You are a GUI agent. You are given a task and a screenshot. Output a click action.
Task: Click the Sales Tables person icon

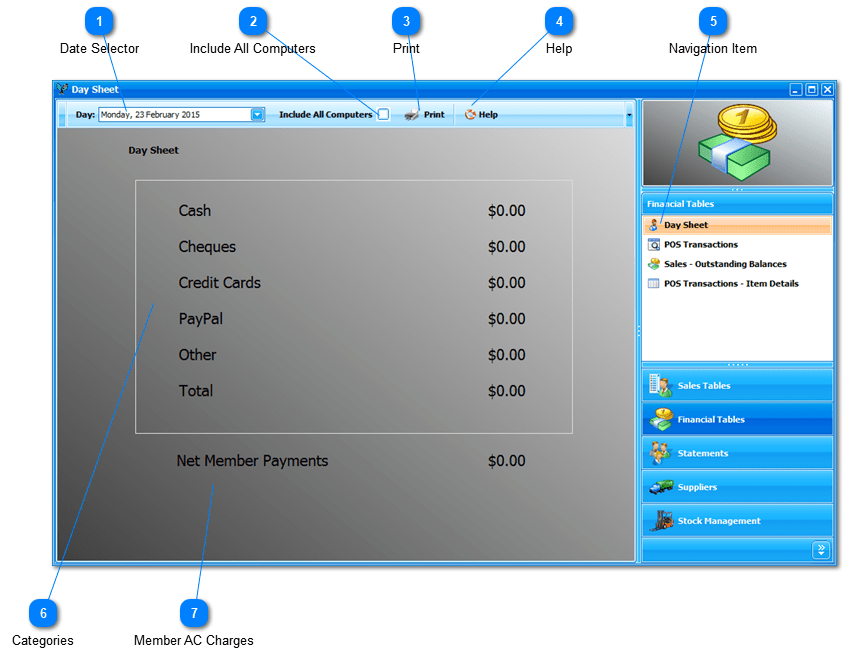click(x=660, y=386)
